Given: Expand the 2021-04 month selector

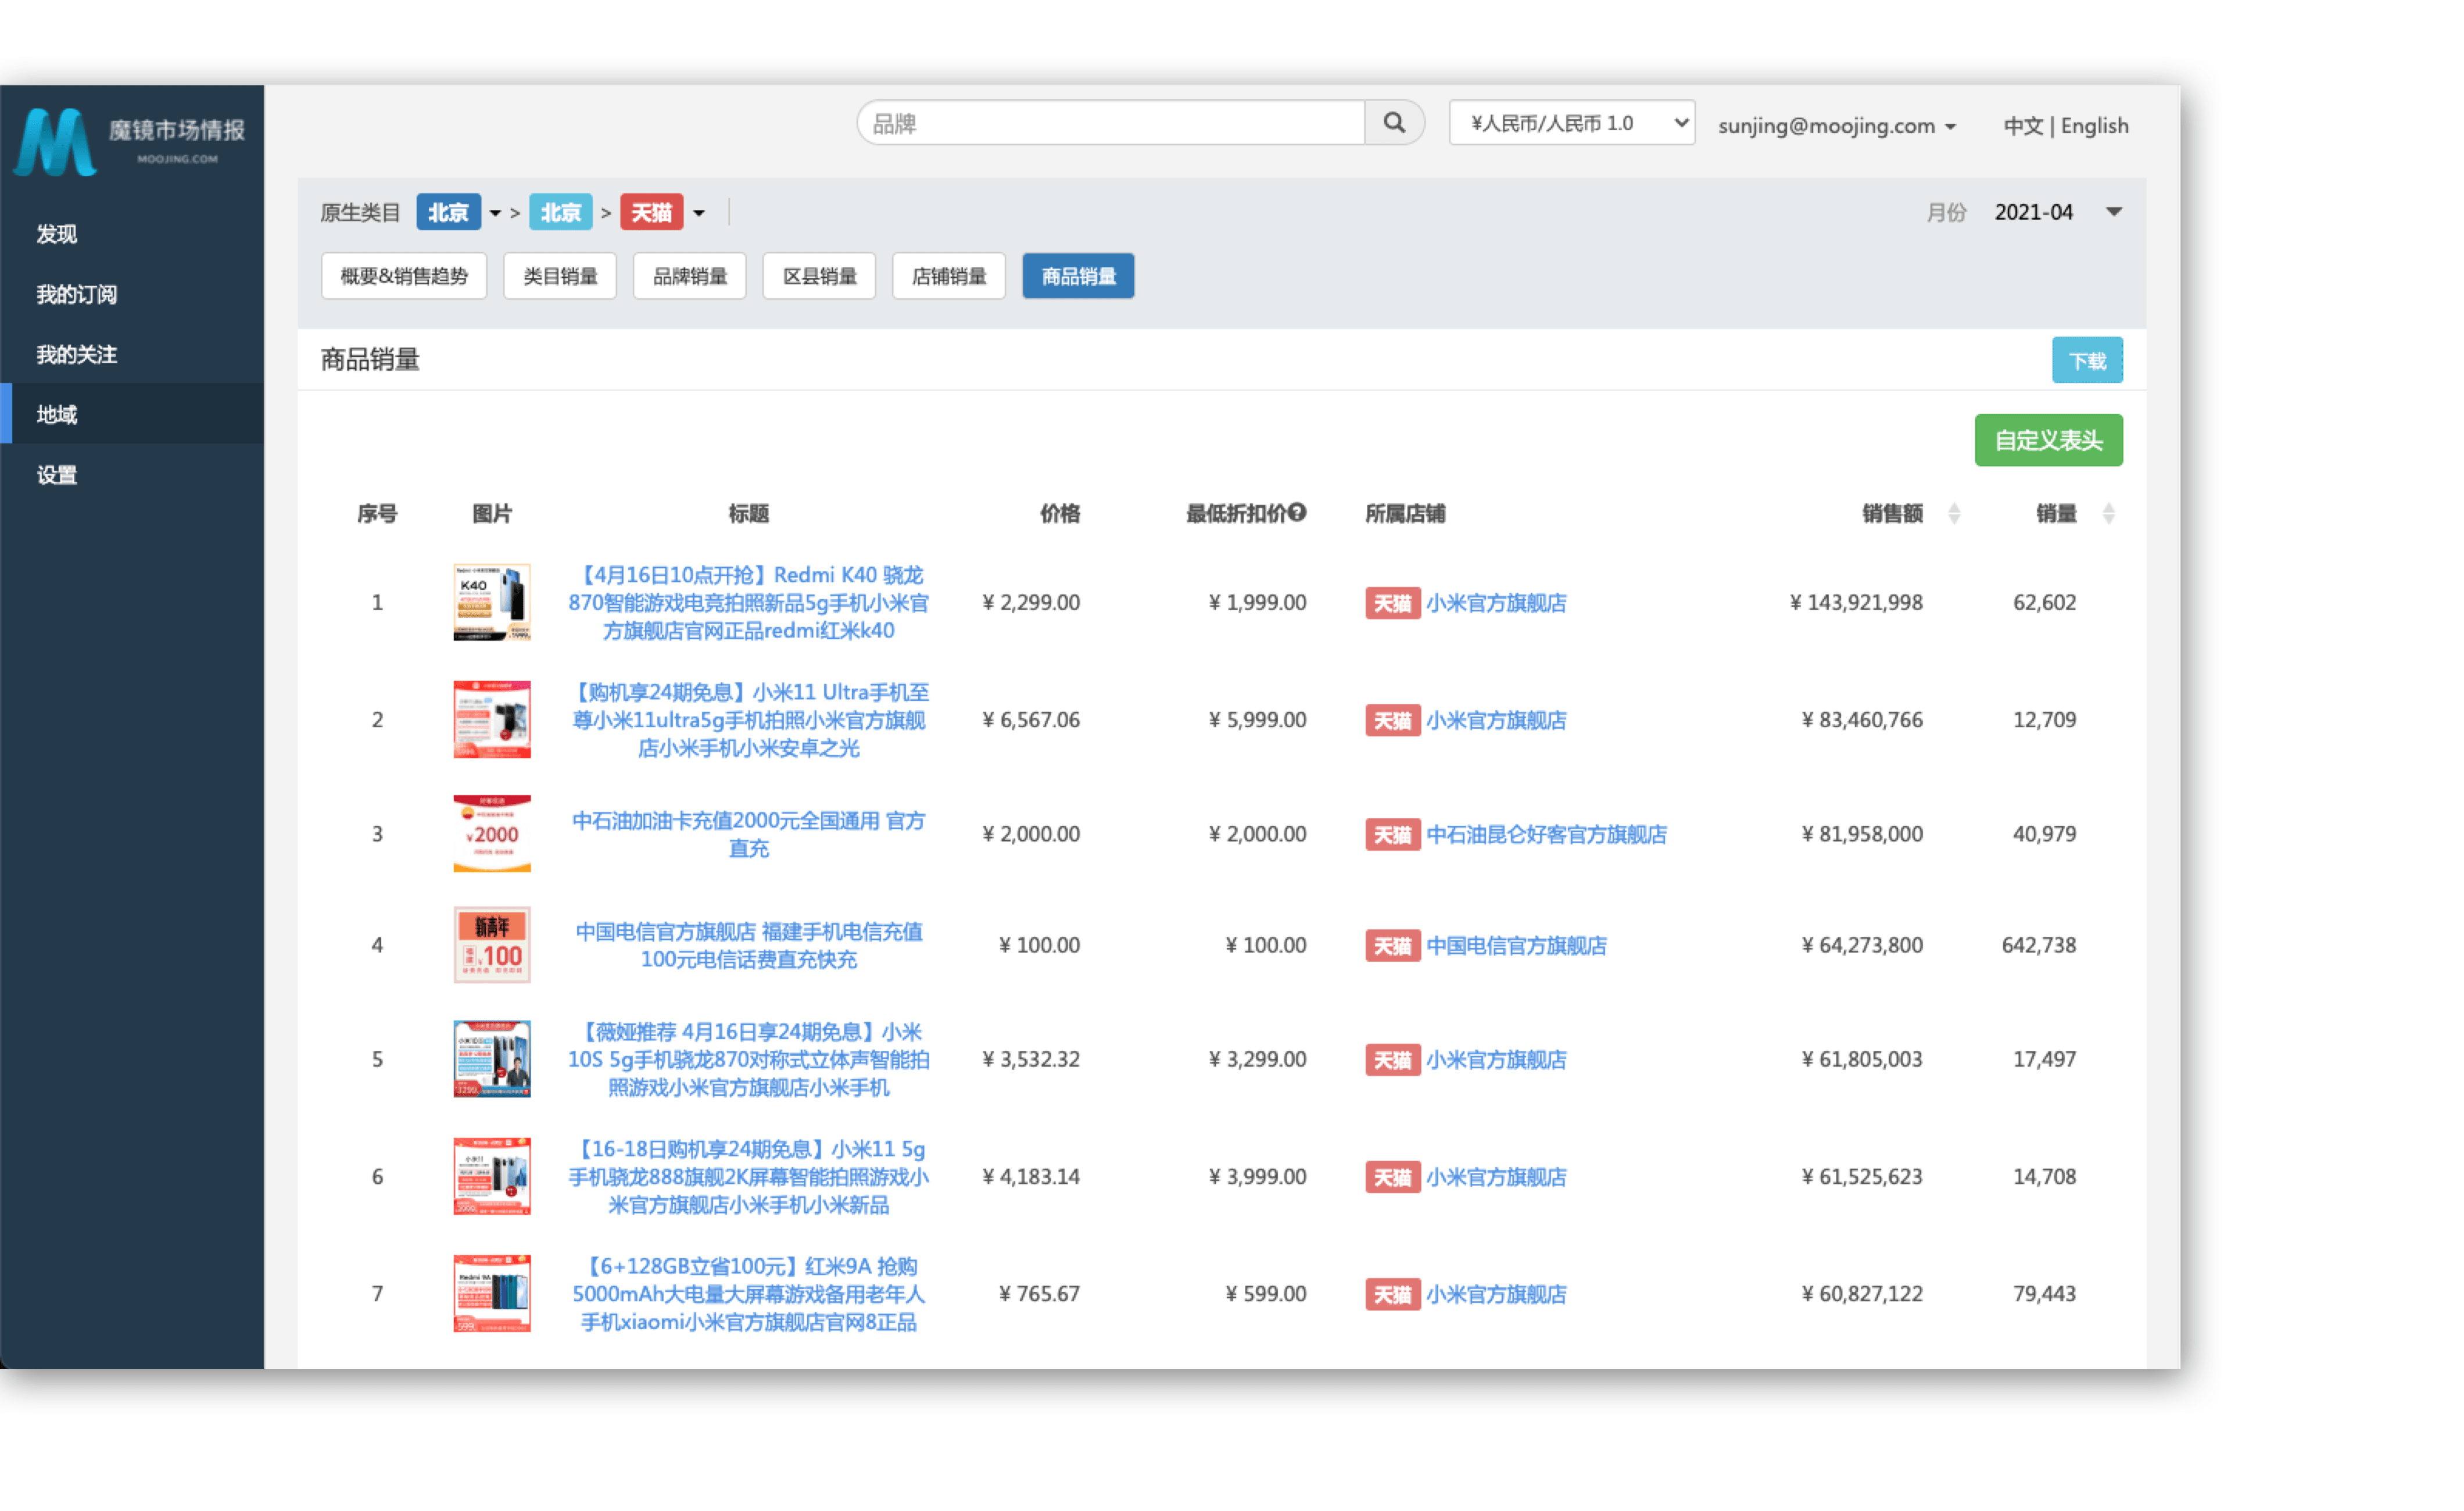Looking at the screenshot, I should pos(2113,212).
